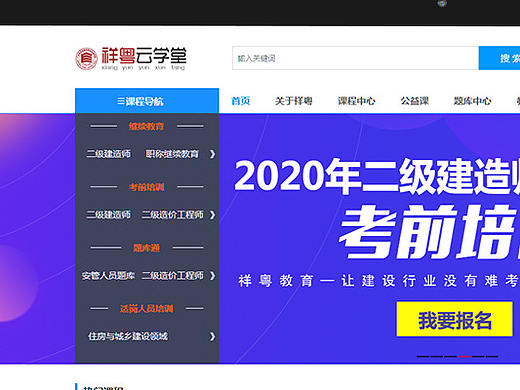
Task: Click the 述岗人员培训 category heading
Action: tap(146, 309)
